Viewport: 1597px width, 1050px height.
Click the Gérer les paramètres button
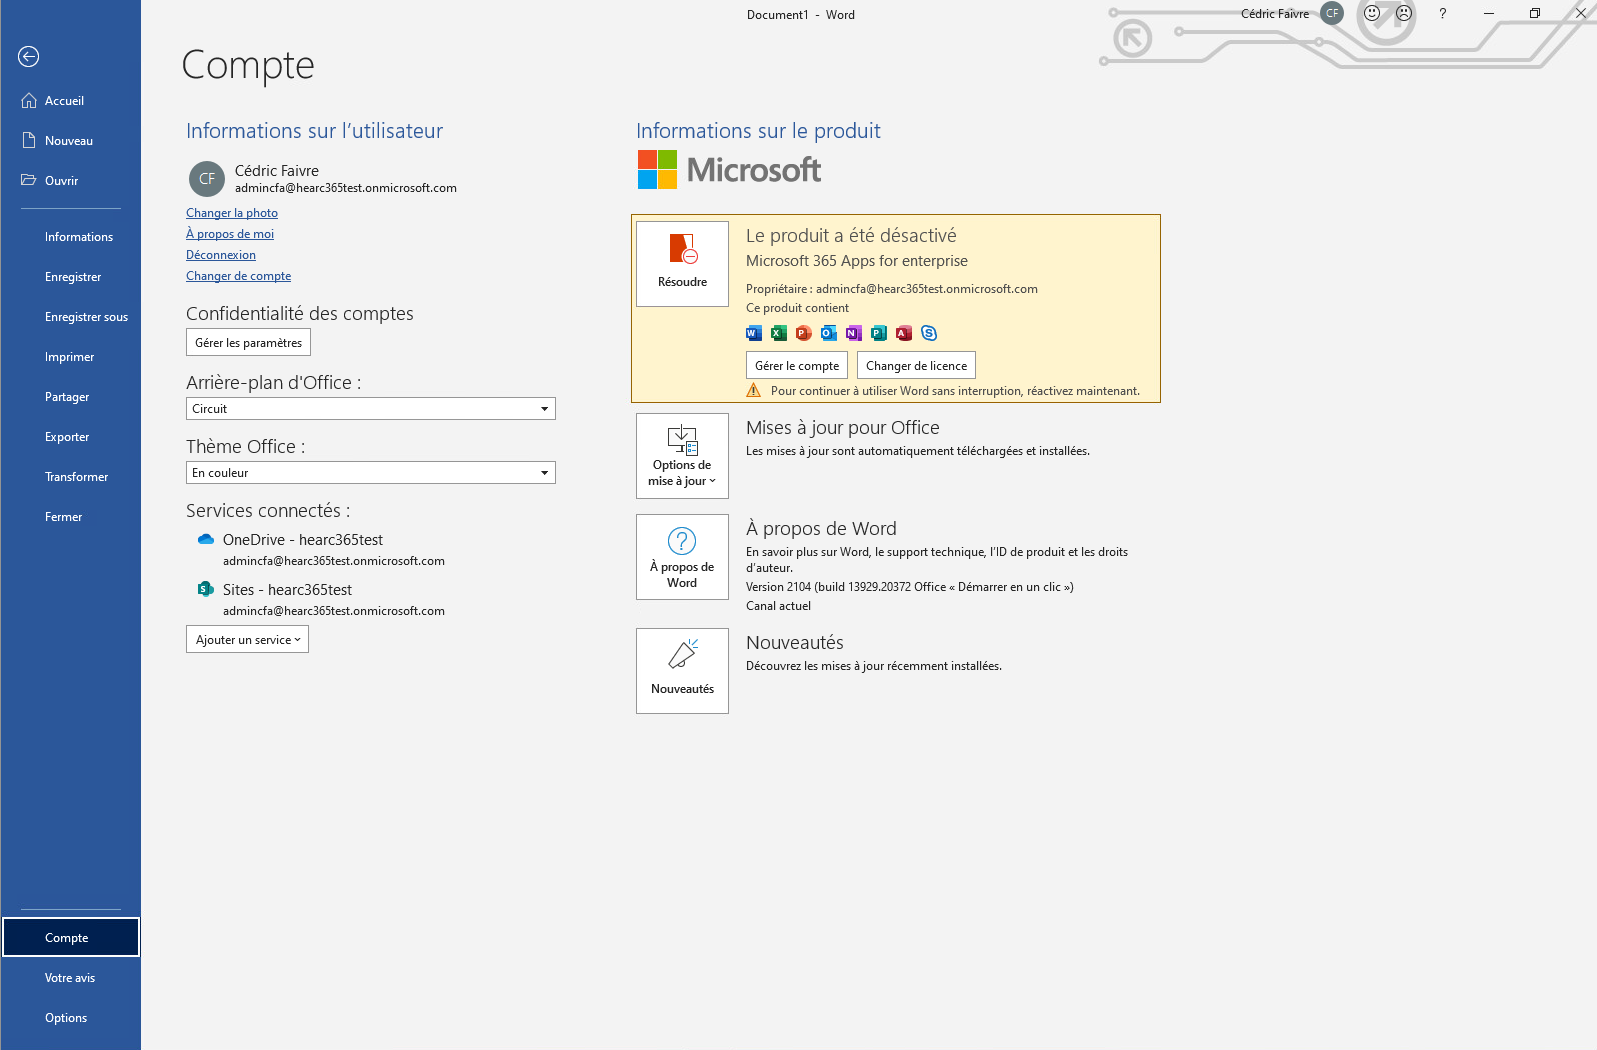(x=248, y=342)
